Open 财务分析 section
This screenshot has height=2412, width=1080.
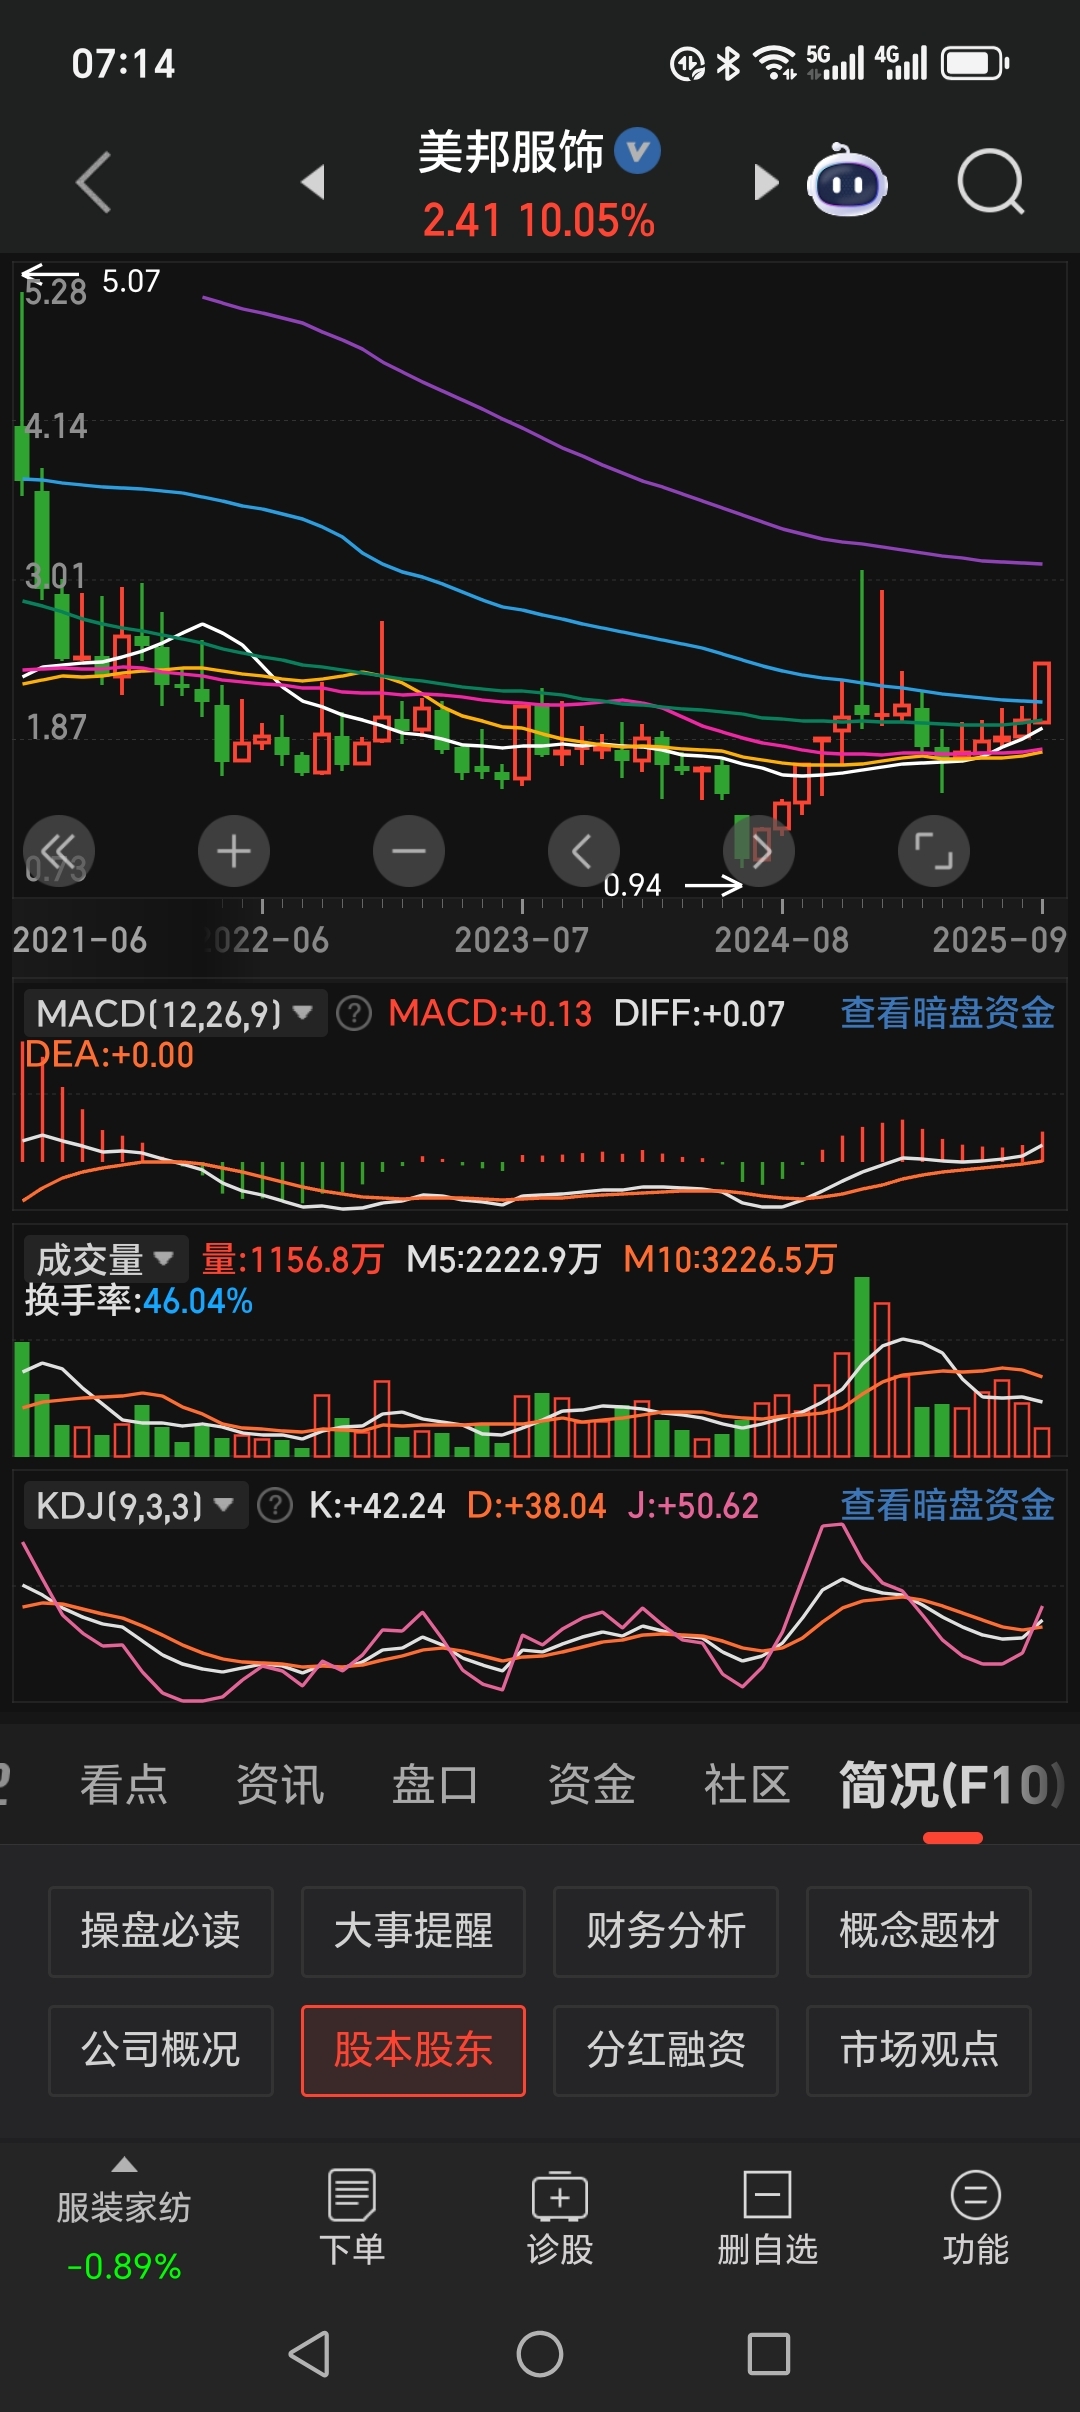tap(666, 1931)
